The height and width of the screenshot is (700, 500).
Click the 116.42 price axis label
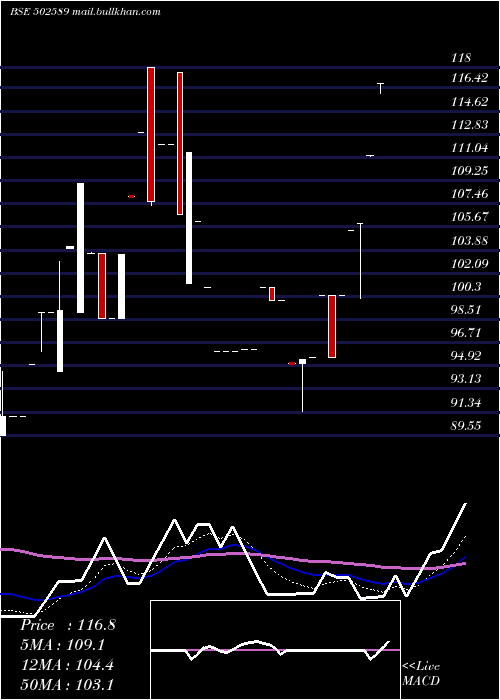click(x=470, y=78)
